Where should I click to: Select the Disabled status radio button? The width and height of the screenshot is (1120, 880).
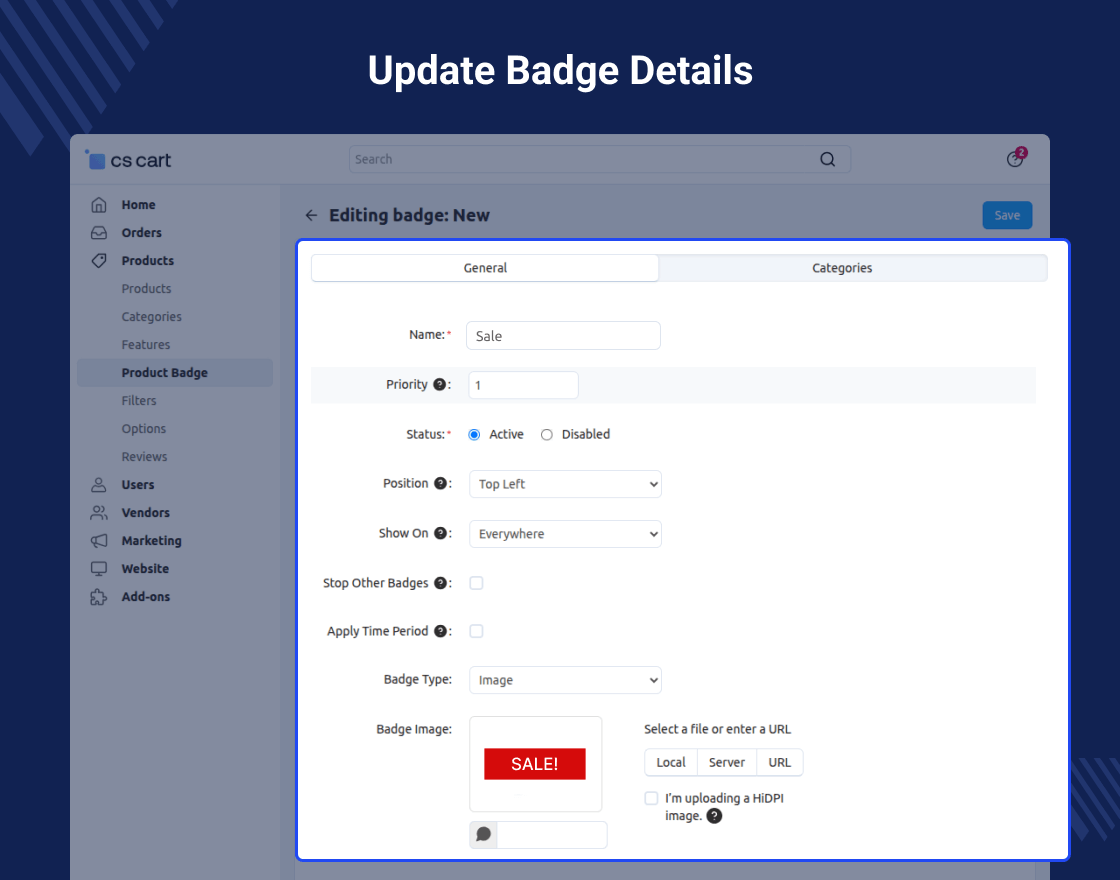click(x=547, y=435)
